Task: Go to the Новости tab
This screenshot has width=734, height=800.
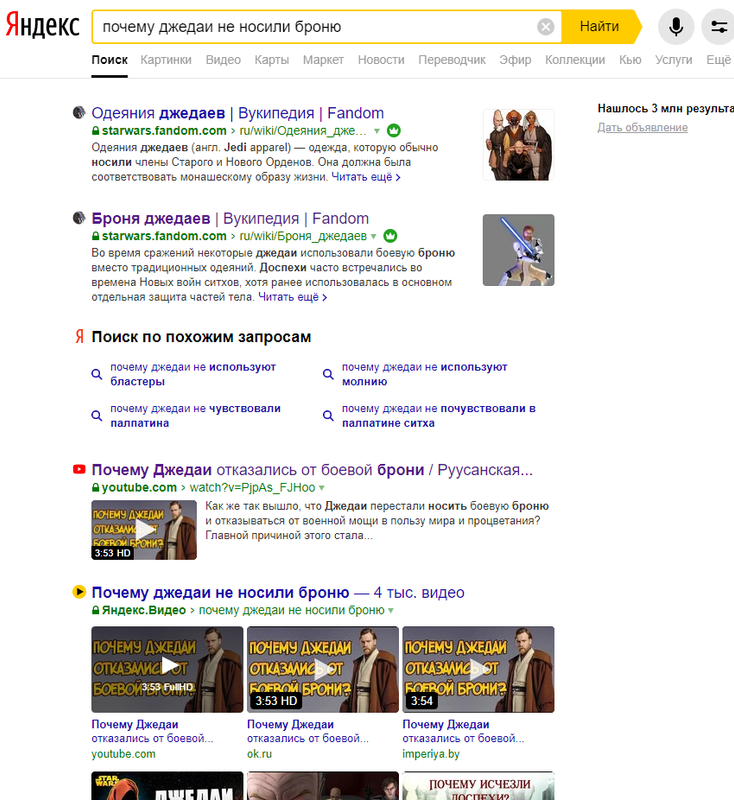Action: point(381,60)
